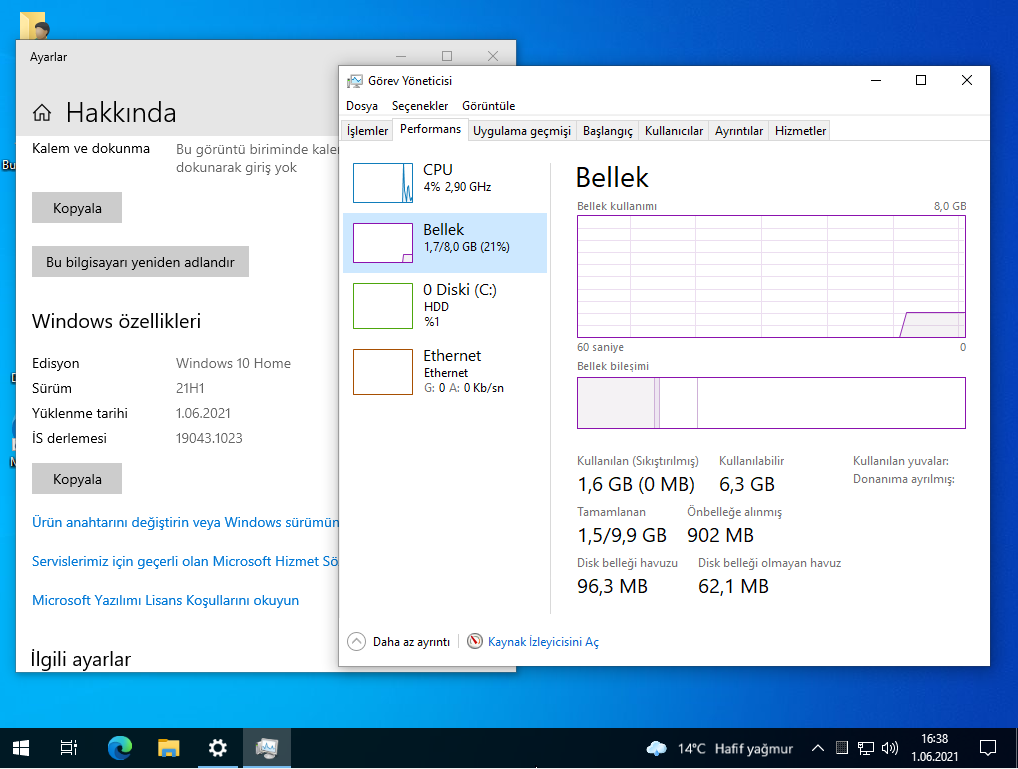
Task: Click the Resource Monitor icon
Action: [x=475, y=642]
